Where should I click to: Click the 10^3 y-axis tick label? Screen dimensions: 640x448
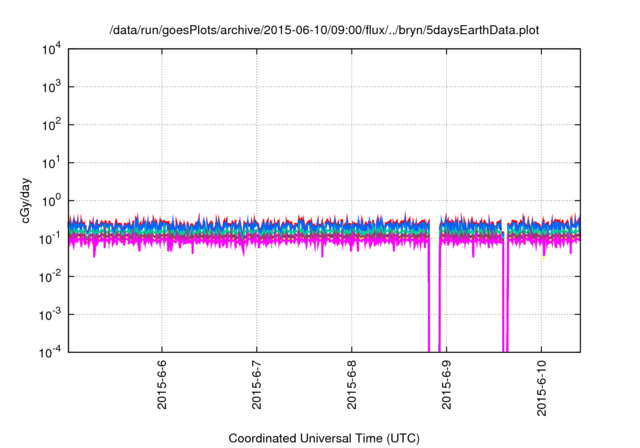(x=52, y=87)
